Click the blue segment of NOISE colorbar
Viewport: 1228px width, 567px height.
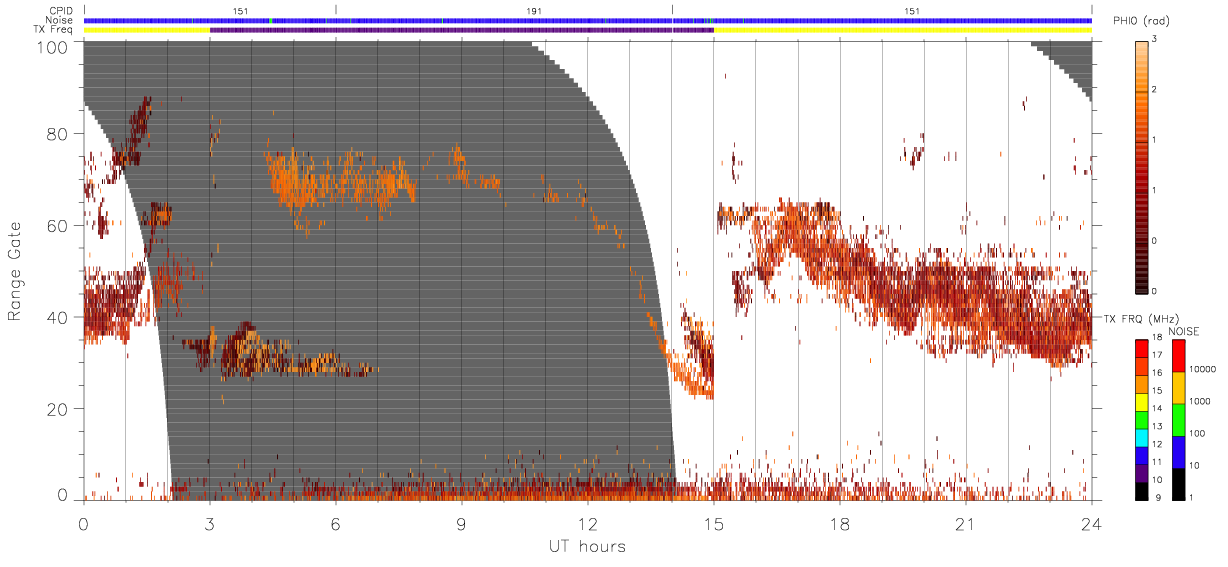coord(1178,451)
